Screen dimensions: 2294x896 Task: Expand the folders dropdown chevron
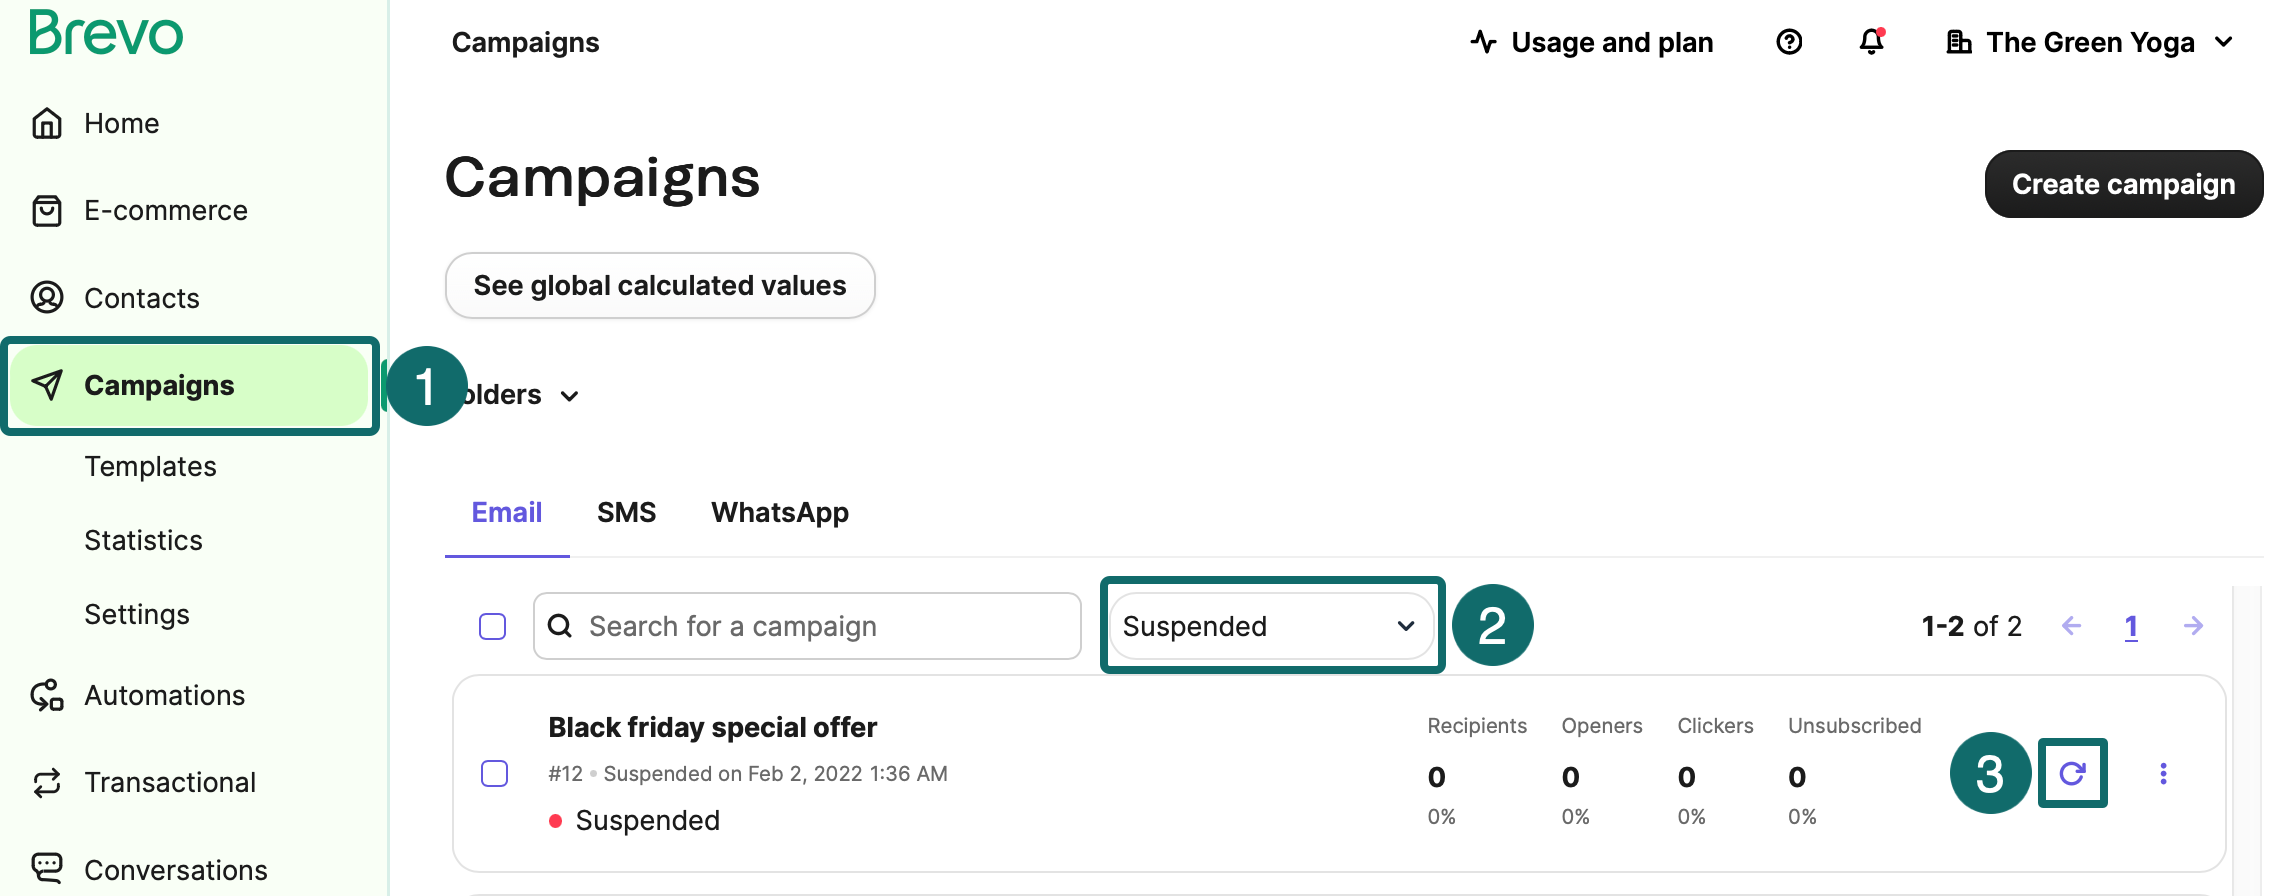(x=569, y=396)
